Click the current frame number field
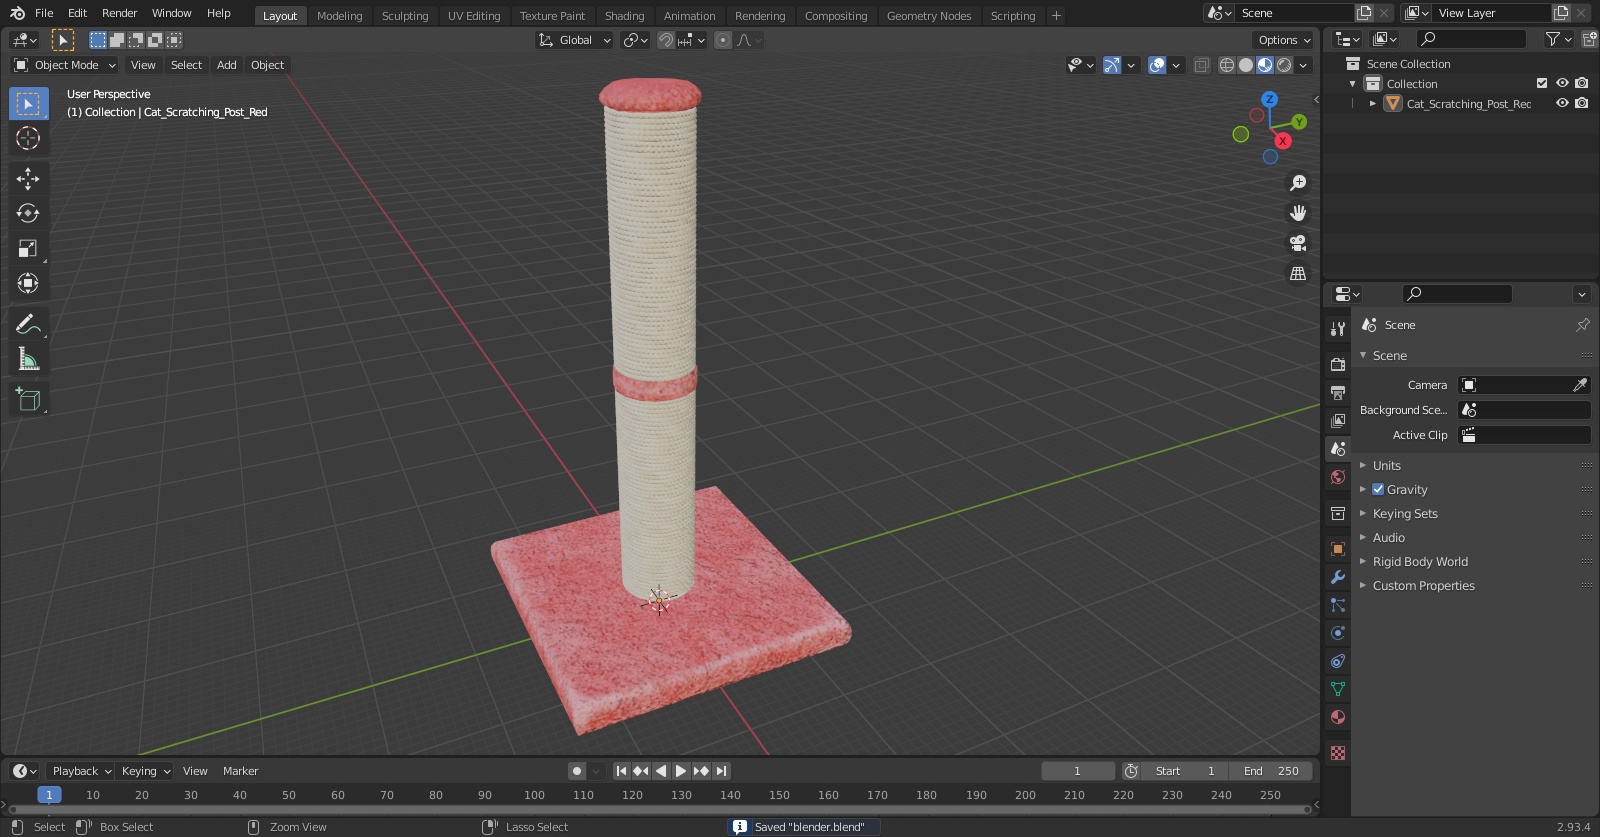Viewport: 1600px width, 837px height. [1078, 771]
